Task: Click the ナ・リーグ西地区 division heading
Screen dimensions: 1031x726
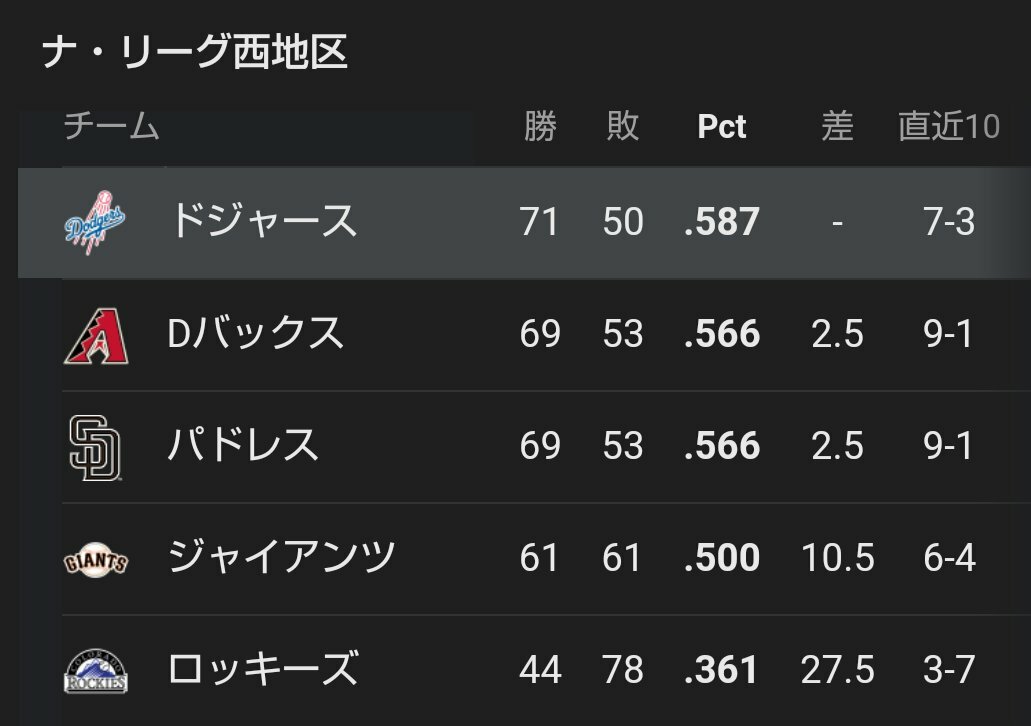Action: click(195, 53)
